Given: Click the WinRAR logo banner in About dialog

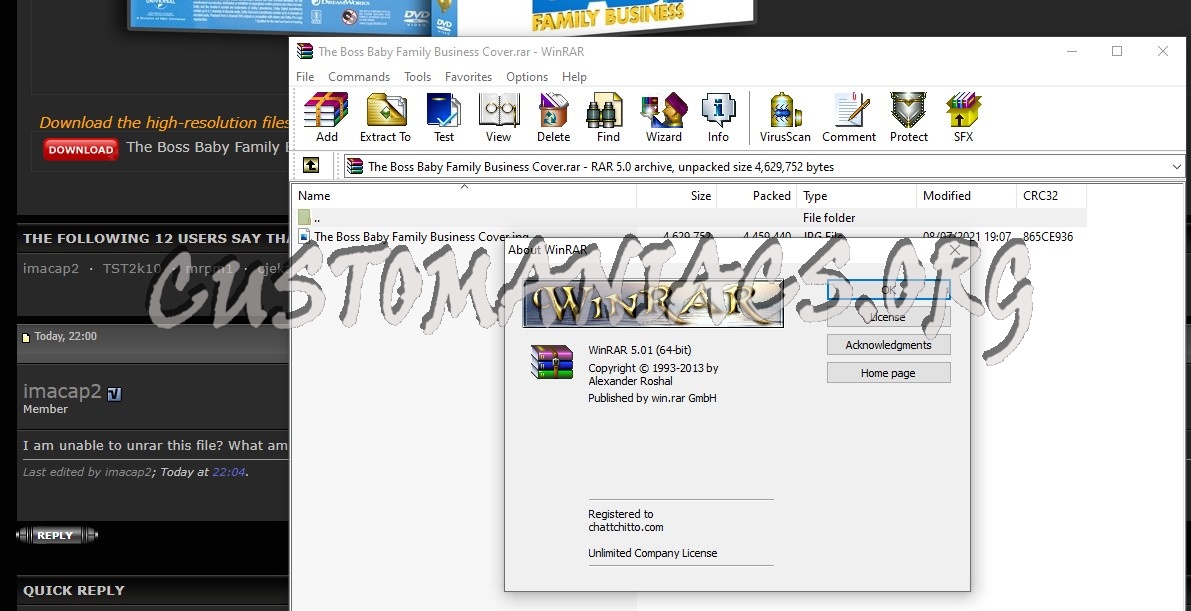Looking at the screenshot, I should point(653,303).
